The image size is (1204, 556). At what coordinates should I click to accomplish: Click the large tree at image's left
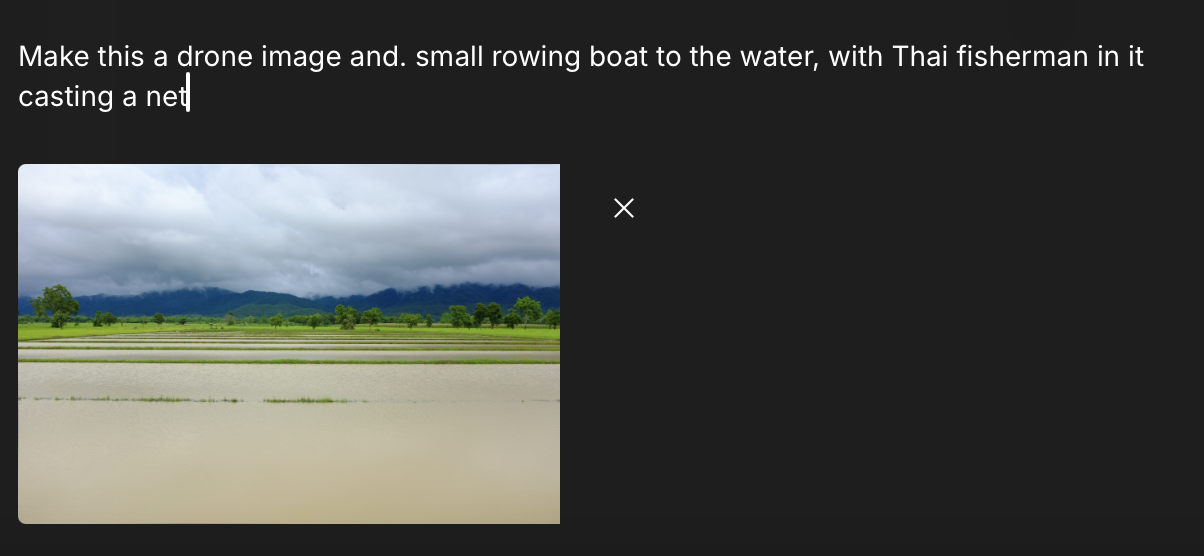coord(55,302)
